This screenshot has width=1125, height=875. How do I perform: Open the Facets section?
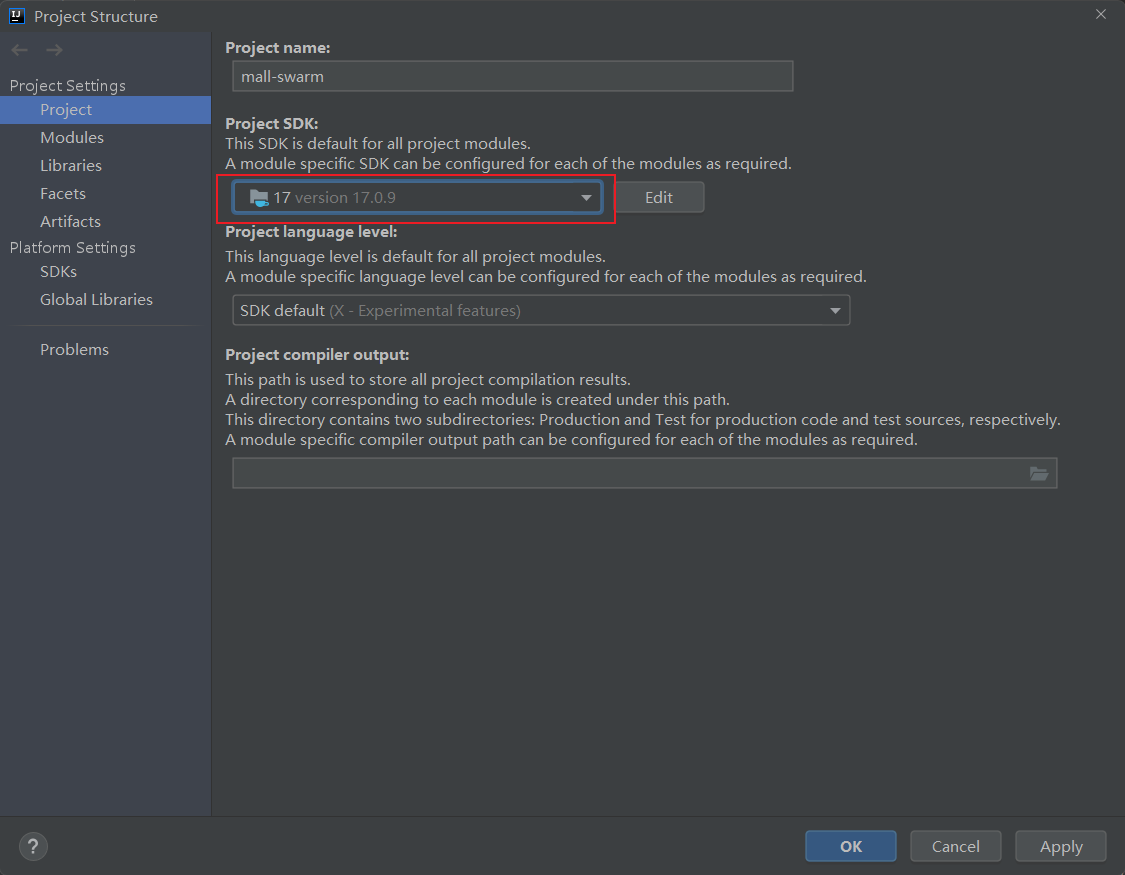tap(63, 194)
